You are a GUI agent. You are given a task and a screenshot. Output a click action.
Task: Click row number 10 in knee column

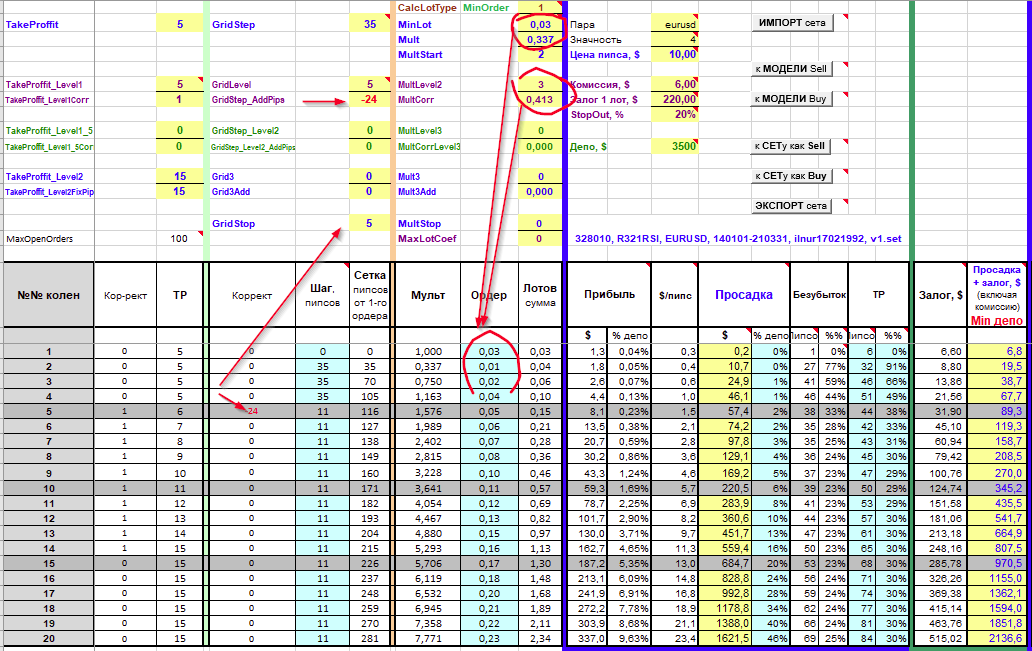[48, 488]
